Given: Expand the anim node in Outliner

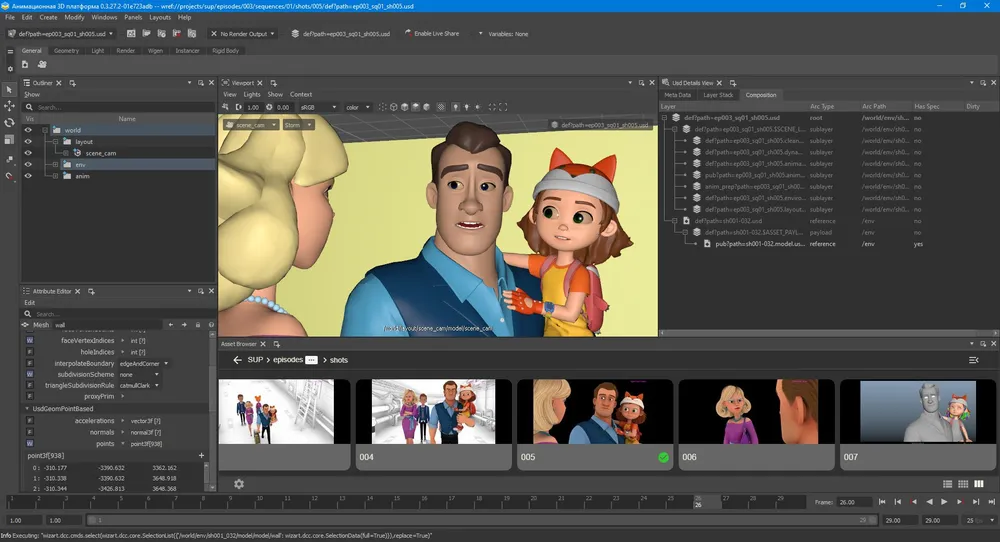Looking at the screenshot, I should pyautogui.click(x=55, y=176).
